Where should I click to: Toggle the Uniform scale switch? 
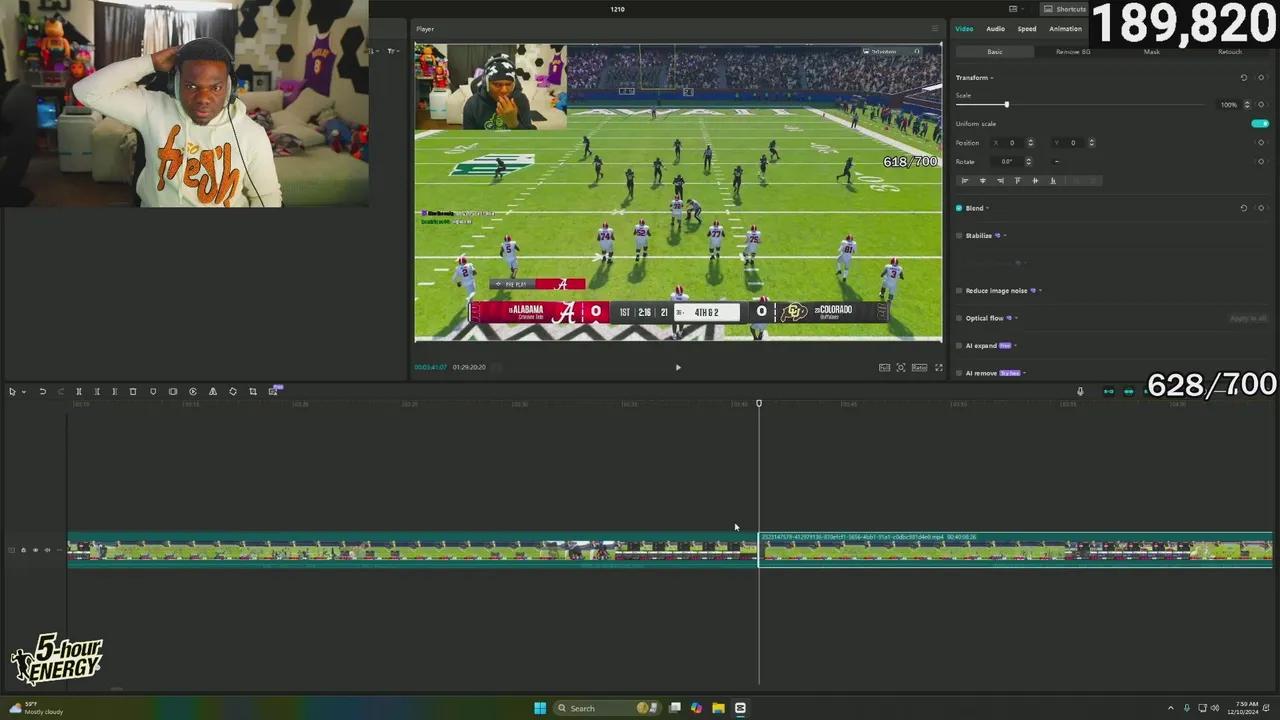(1260, 123)
